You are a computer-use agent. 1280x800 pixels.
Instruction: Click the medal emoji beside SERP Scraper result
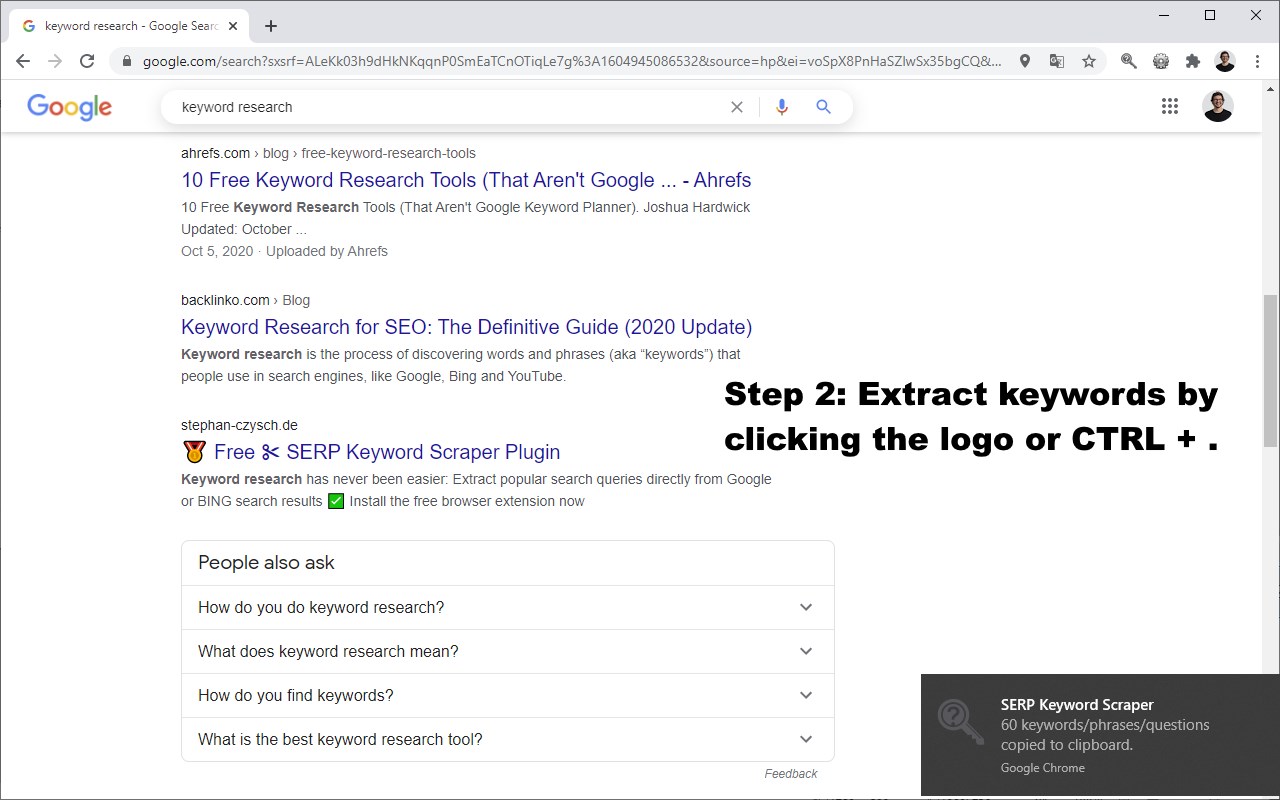click(x=194, y=452)
